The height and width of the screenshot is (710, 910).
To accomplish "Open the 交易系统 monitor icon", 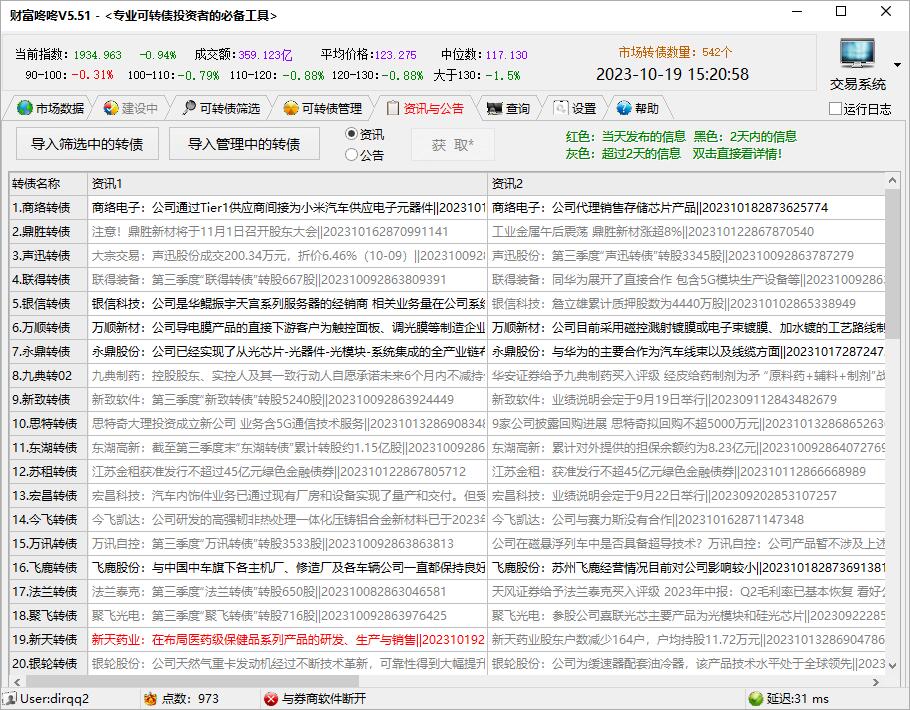I will 857,55.
